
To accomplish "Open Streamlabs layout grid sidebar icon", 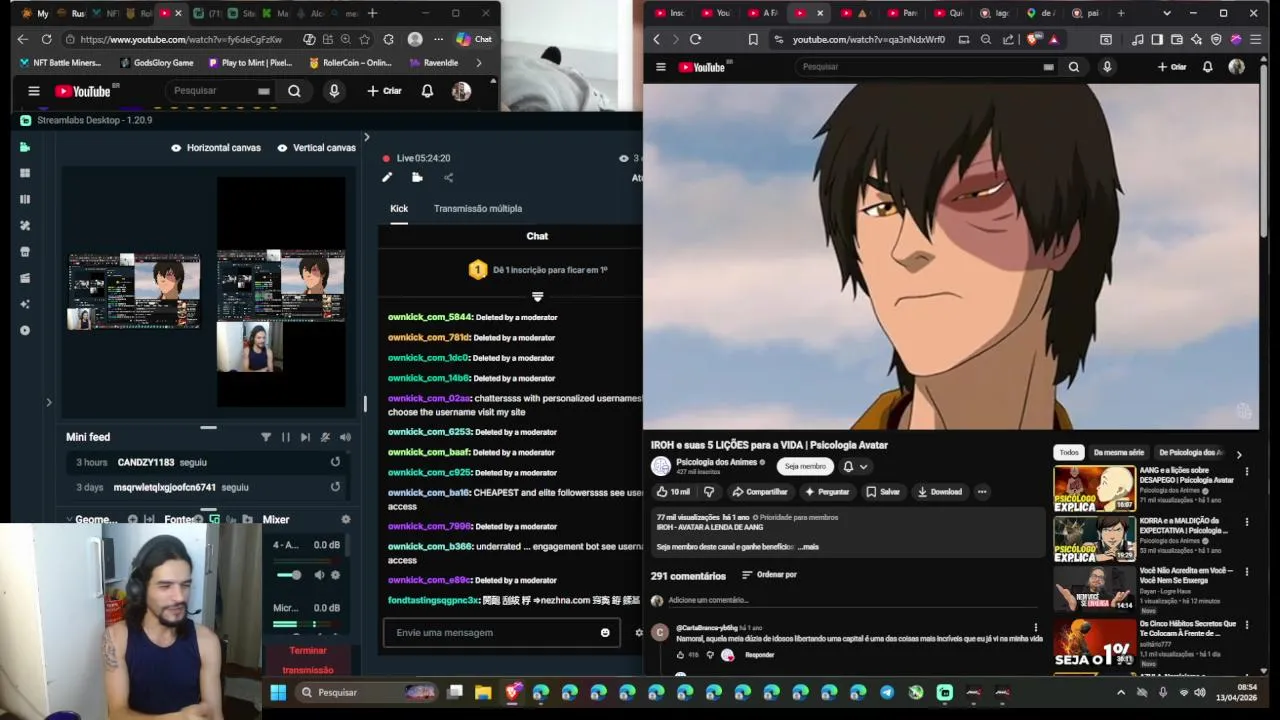I will click(x=25, y=173).
